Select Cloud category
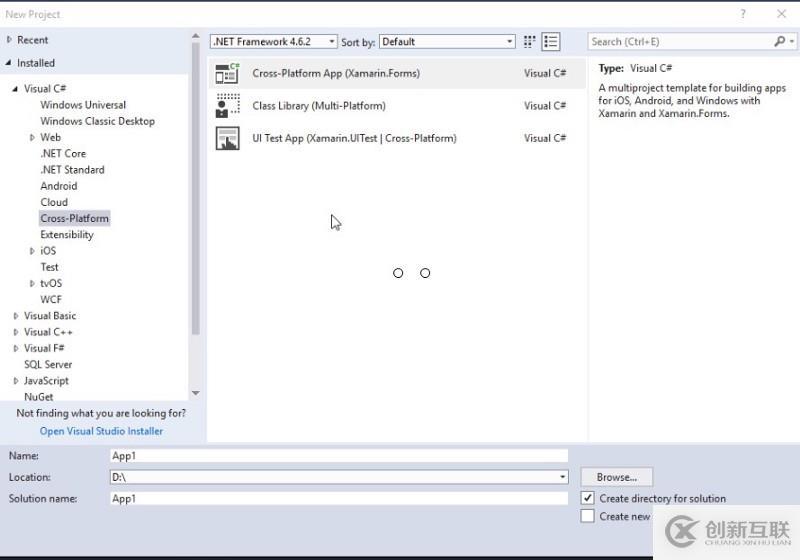This screenshot has height=560, width=800. [54, 202]
